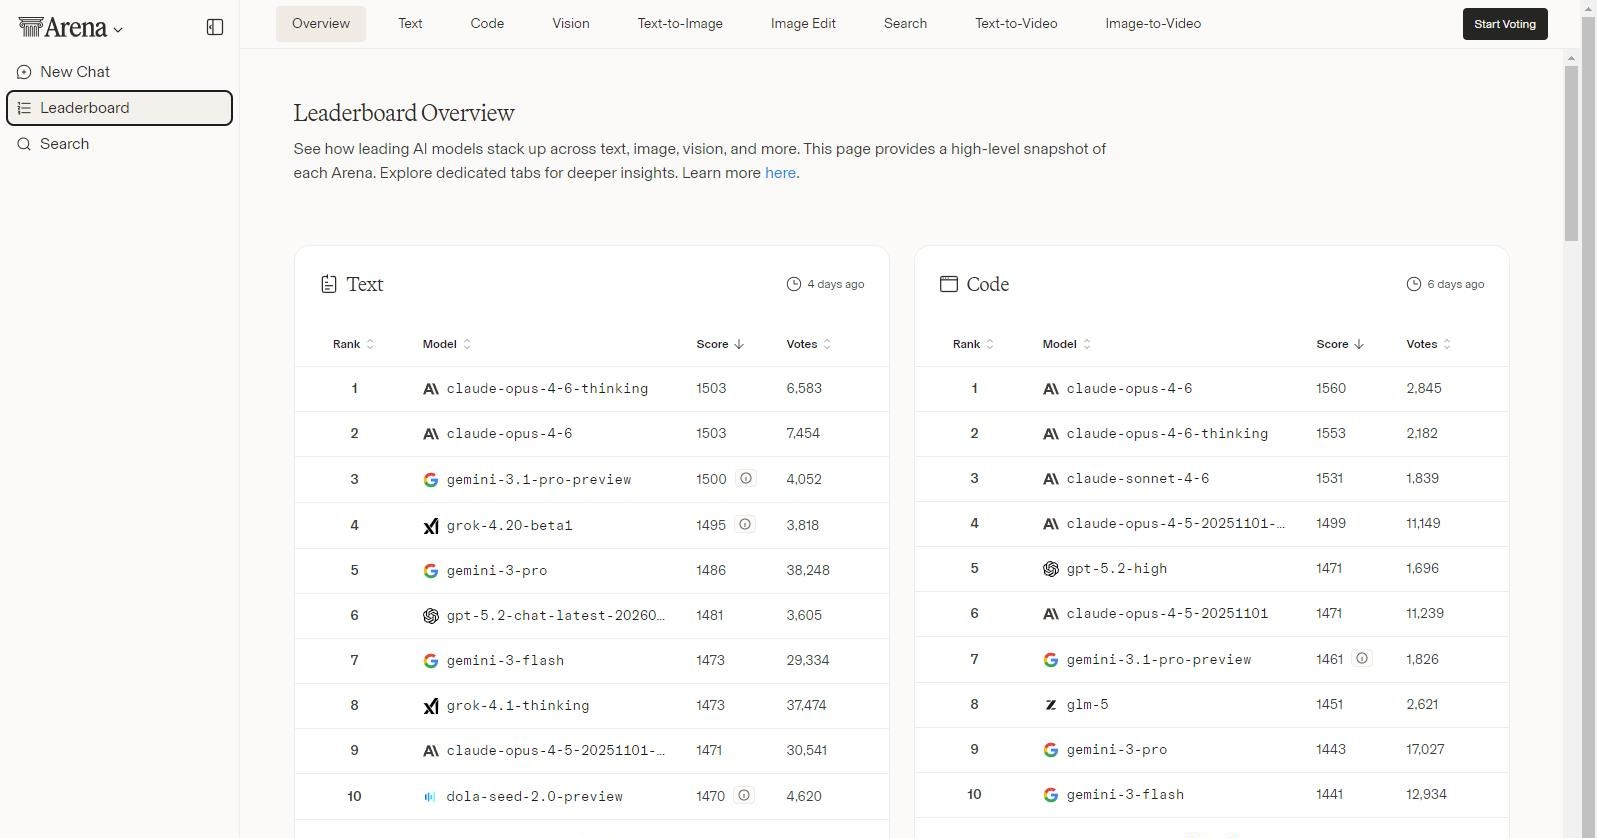The height and width of the screenshot is (838, 1597).
Task: Open the Image Edit tab
Action: (803, 23)
